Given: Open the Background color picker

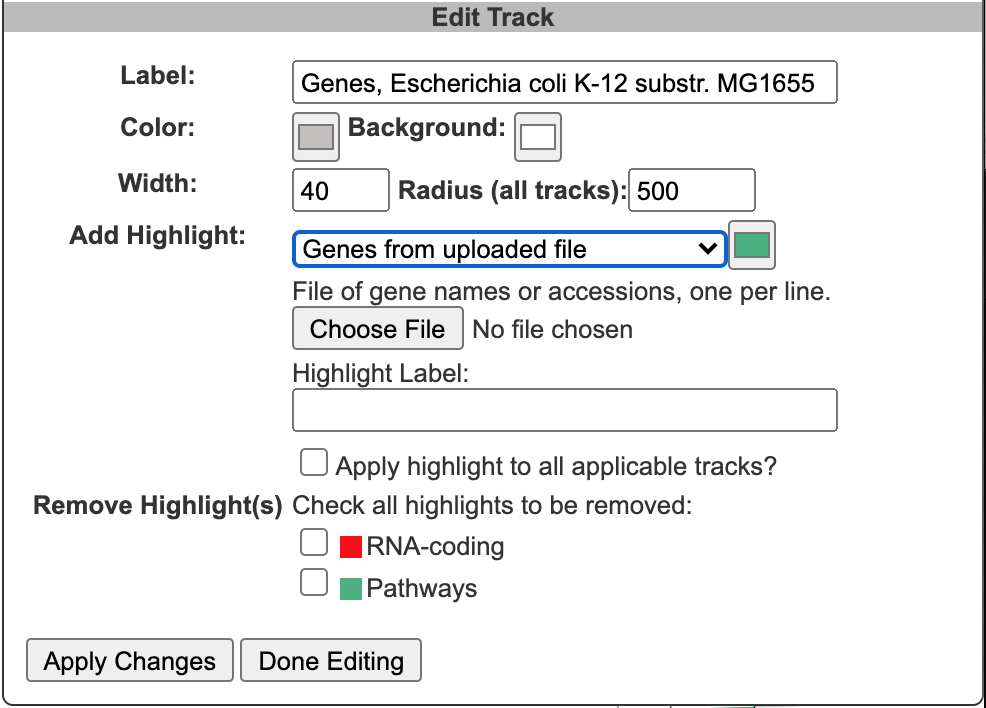Looking at the screenshot, I should (536, 137).
